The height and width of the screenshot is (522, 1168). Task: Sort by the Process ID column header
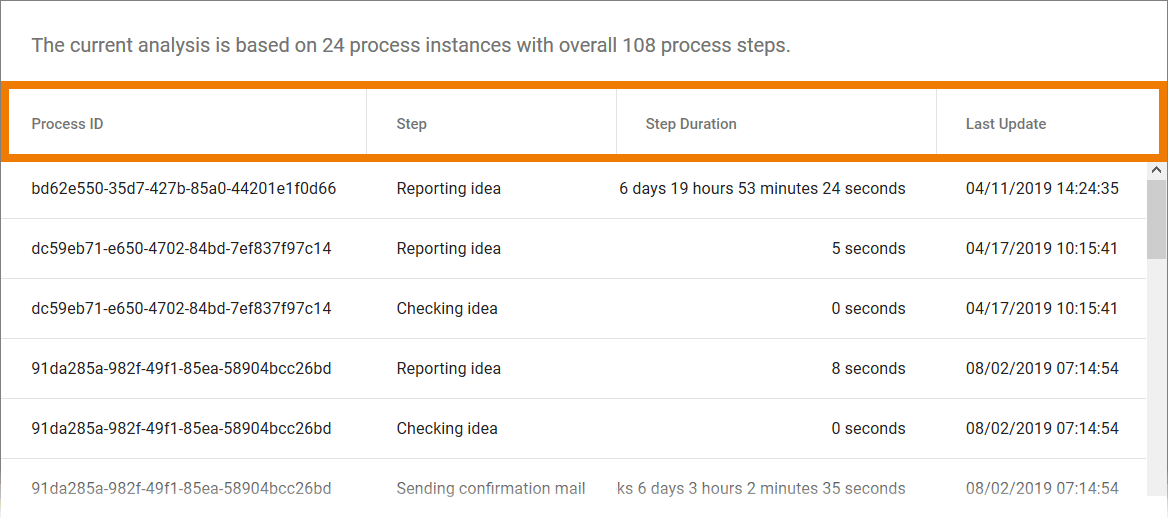point(68,124)
